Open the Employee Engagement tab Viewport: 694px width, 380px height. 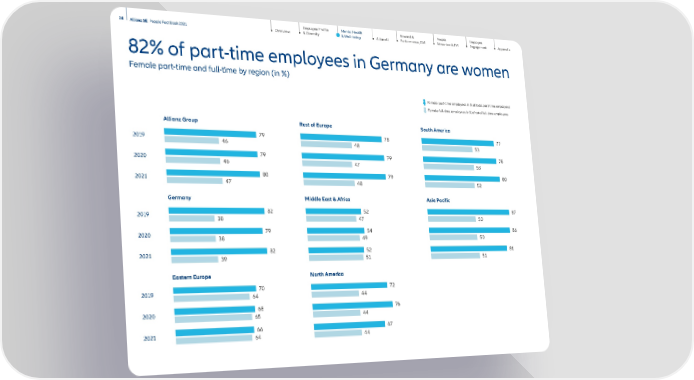[478, 45]
